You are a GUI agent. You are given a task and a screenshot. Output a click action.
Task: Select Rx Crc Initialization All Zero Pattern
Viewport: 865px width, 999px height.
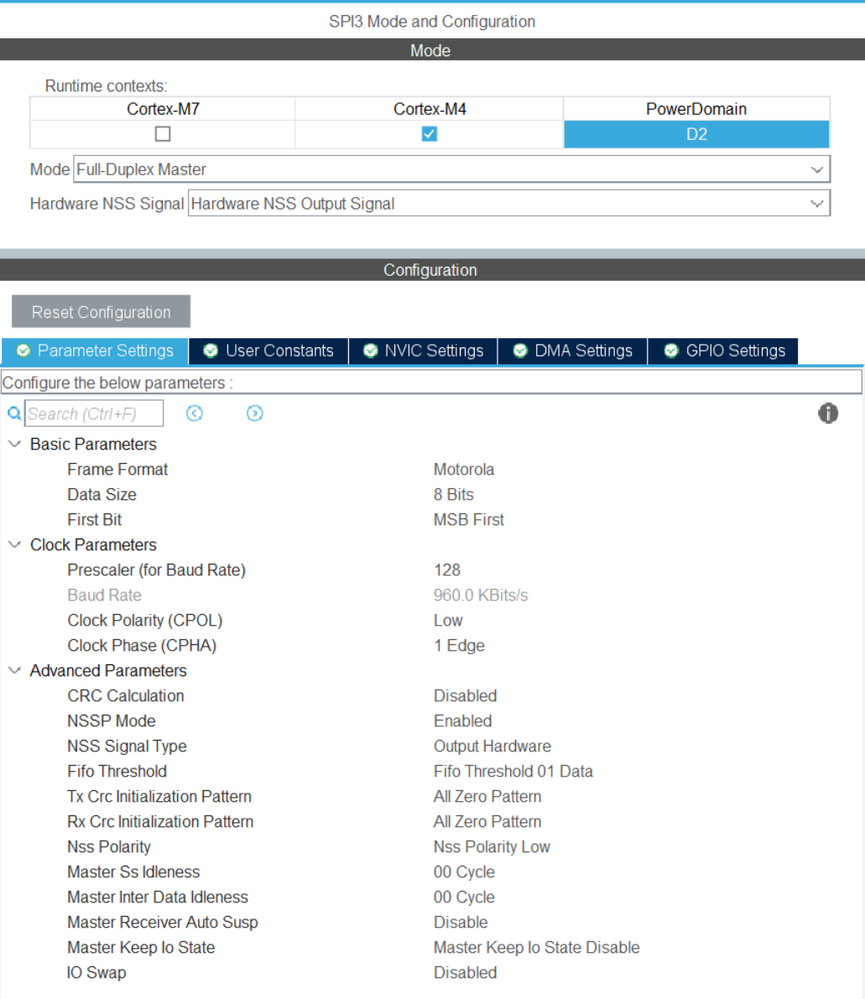[487, 822]
